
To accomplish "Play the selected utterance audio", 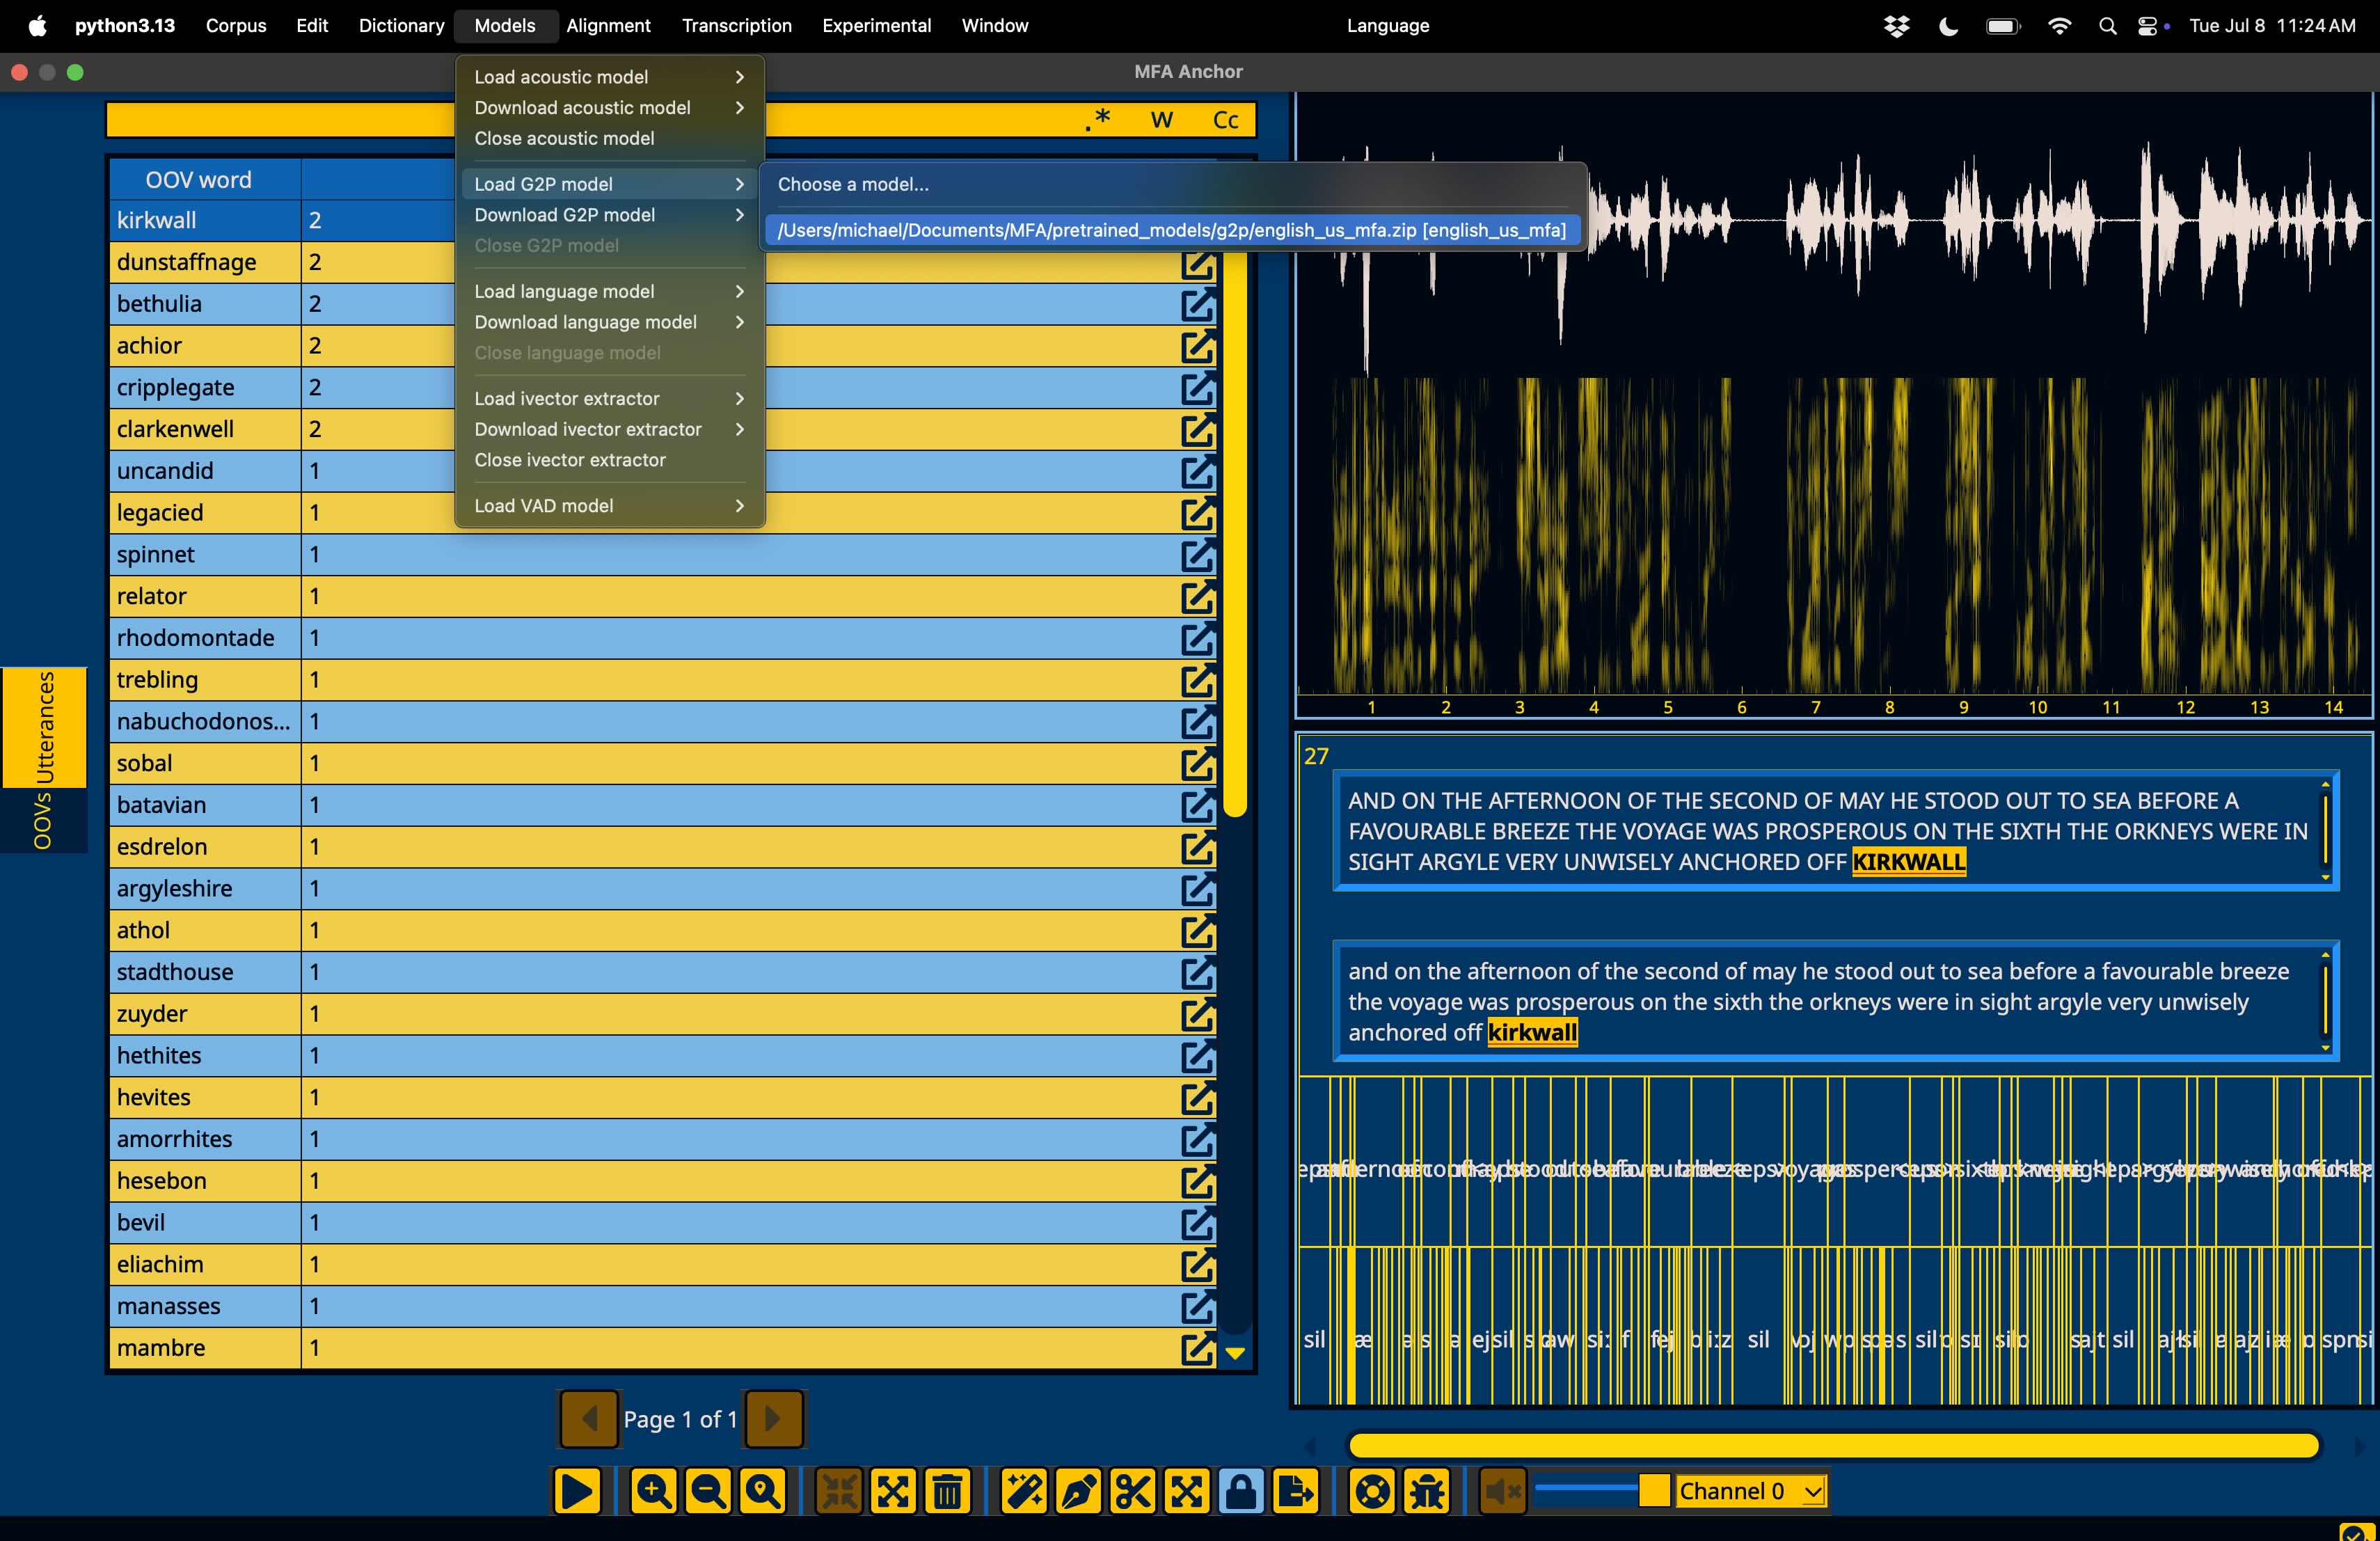I will pos(577,1491).
